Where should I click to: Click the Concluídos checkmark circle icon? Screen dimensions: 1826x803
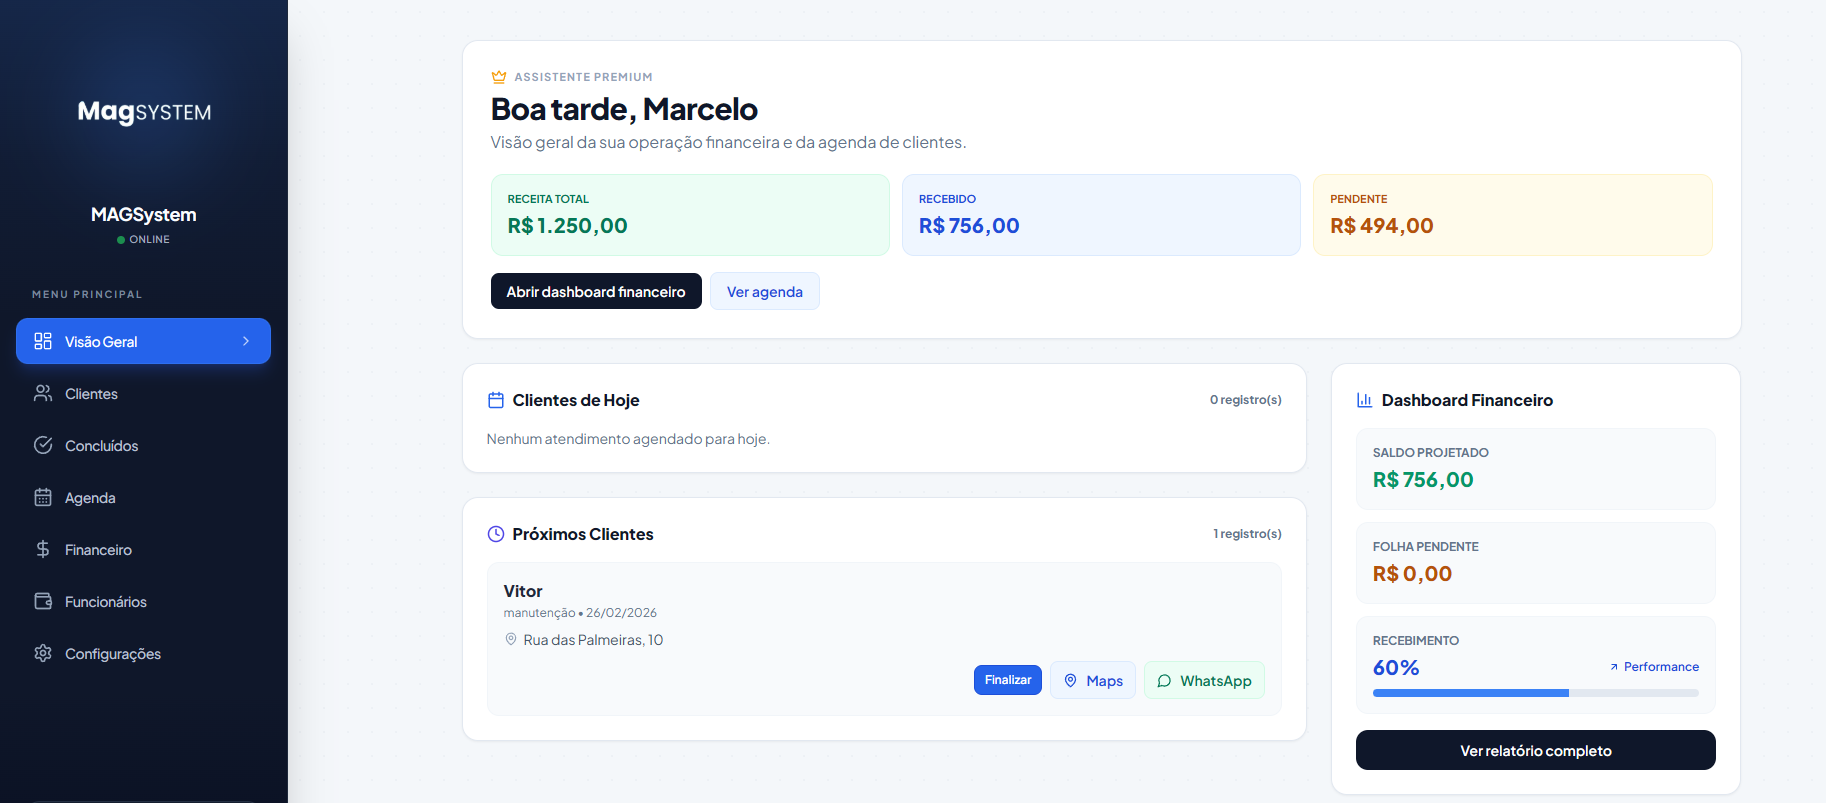43,445
